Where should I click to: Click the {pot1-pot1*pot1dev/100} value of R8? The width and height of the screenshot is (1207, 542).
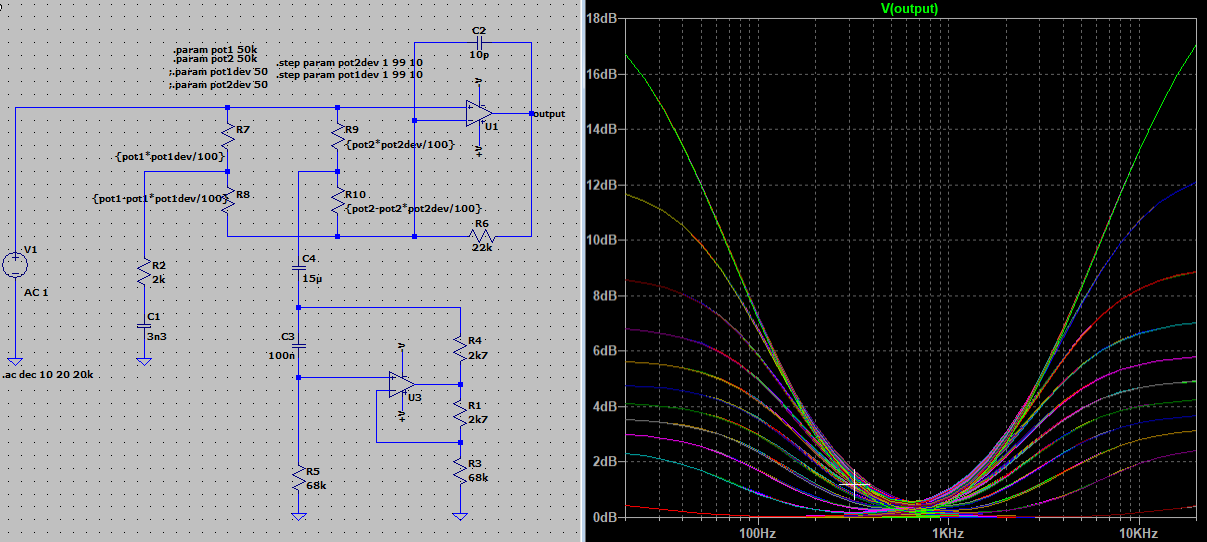coord(160,198)
